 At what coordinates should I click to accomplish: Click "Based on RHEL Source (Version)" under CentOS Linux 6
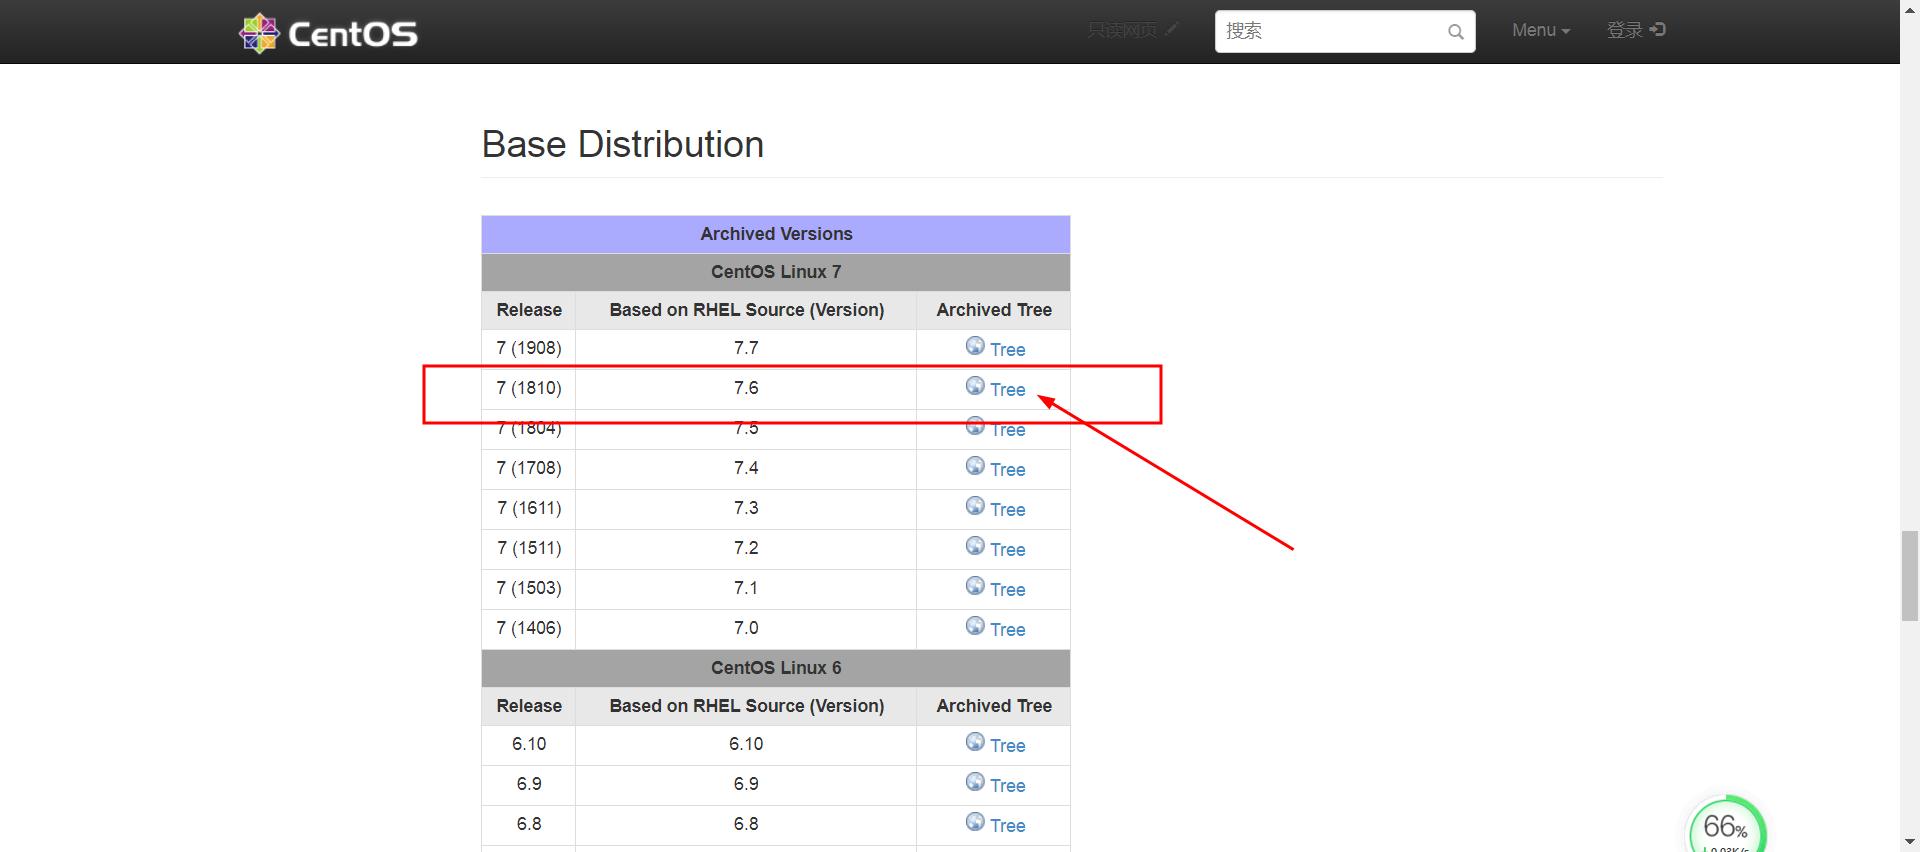pyautogui.click(x=747, y=706)
